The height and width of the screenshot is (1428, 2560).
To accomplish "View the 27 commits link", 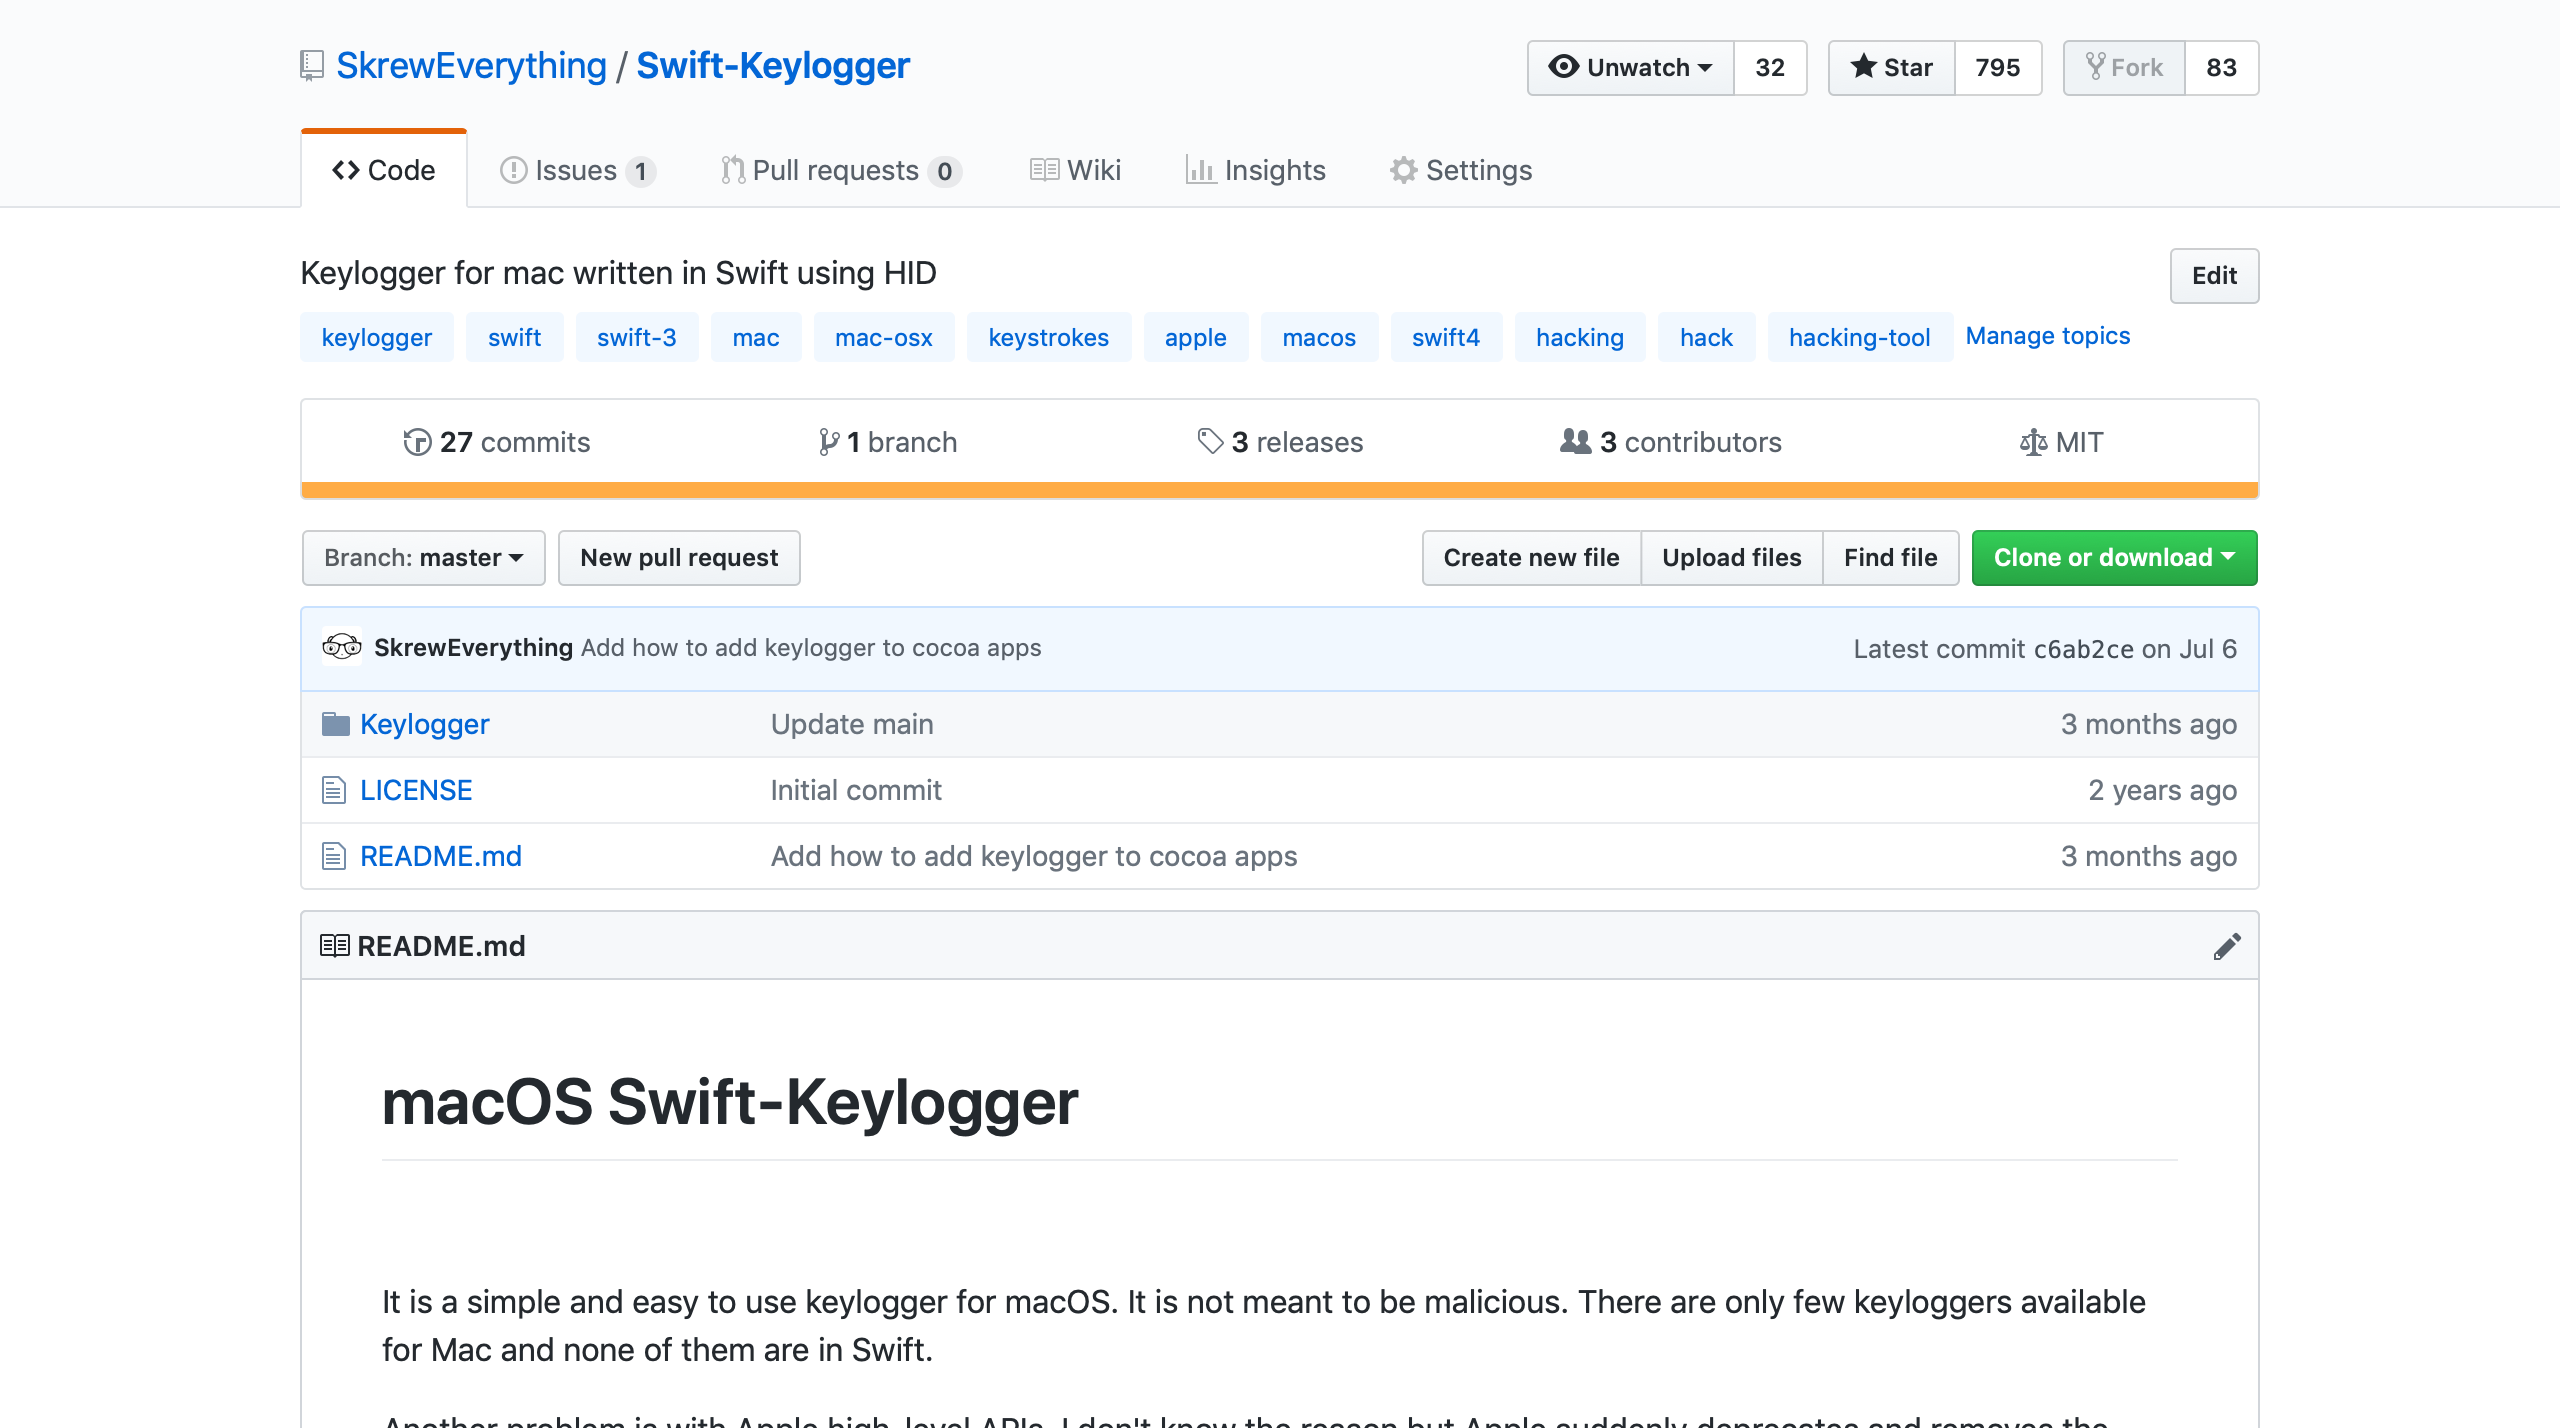I will tap(497, 442).
